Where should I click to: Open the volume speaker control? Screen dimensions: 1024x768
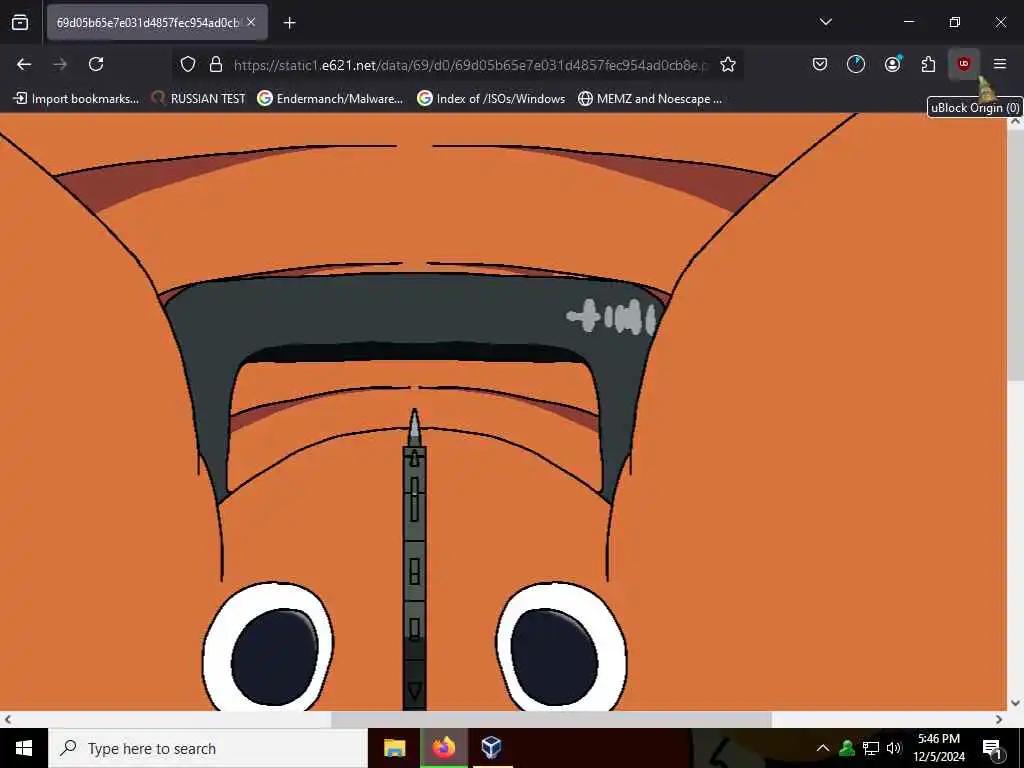point(894,748)
